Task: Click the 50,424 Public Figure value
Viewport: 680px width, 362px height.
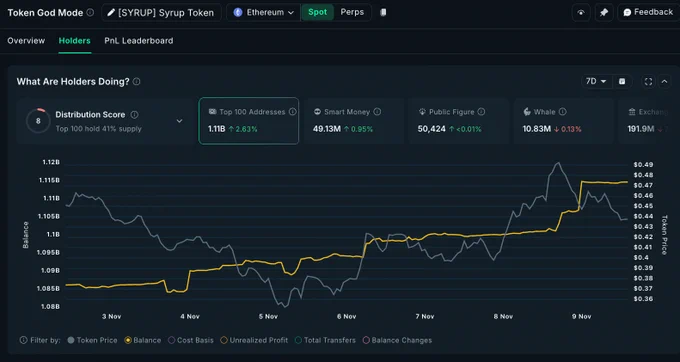Action: tap(432, 129)
